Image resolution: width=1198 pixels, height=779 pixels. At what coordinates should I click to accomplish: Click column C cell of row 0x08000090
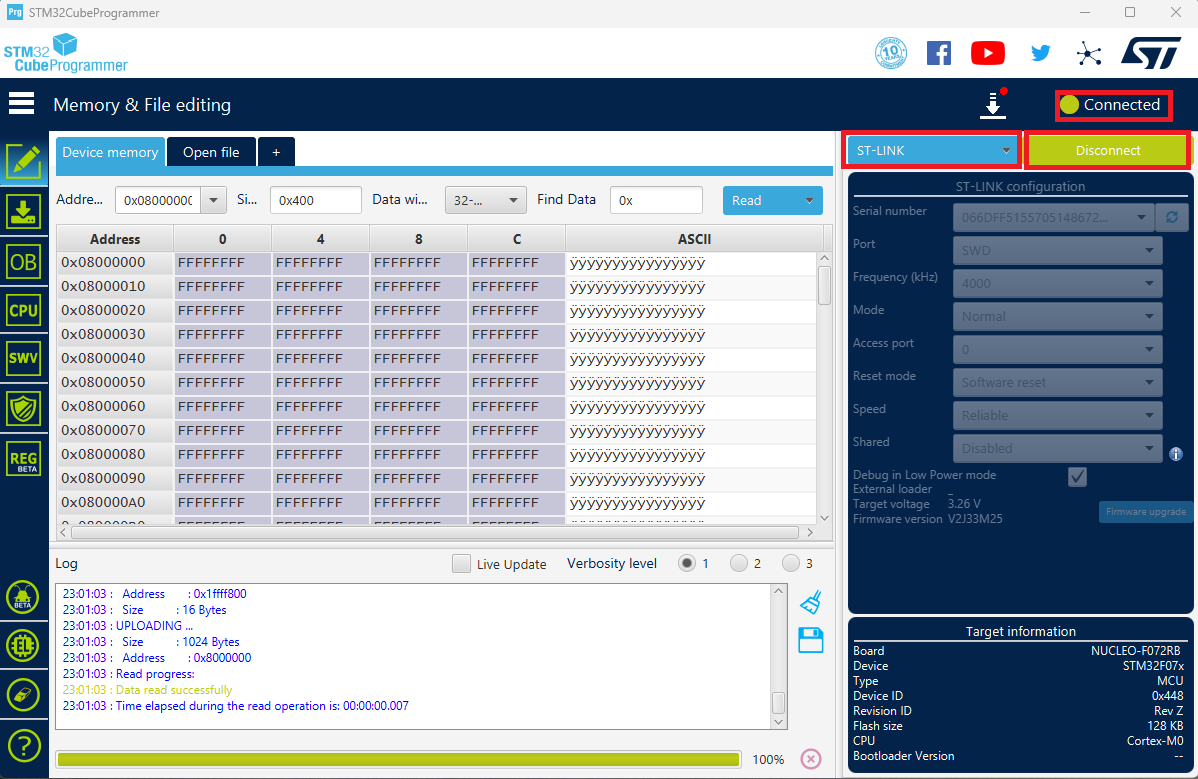516,478
